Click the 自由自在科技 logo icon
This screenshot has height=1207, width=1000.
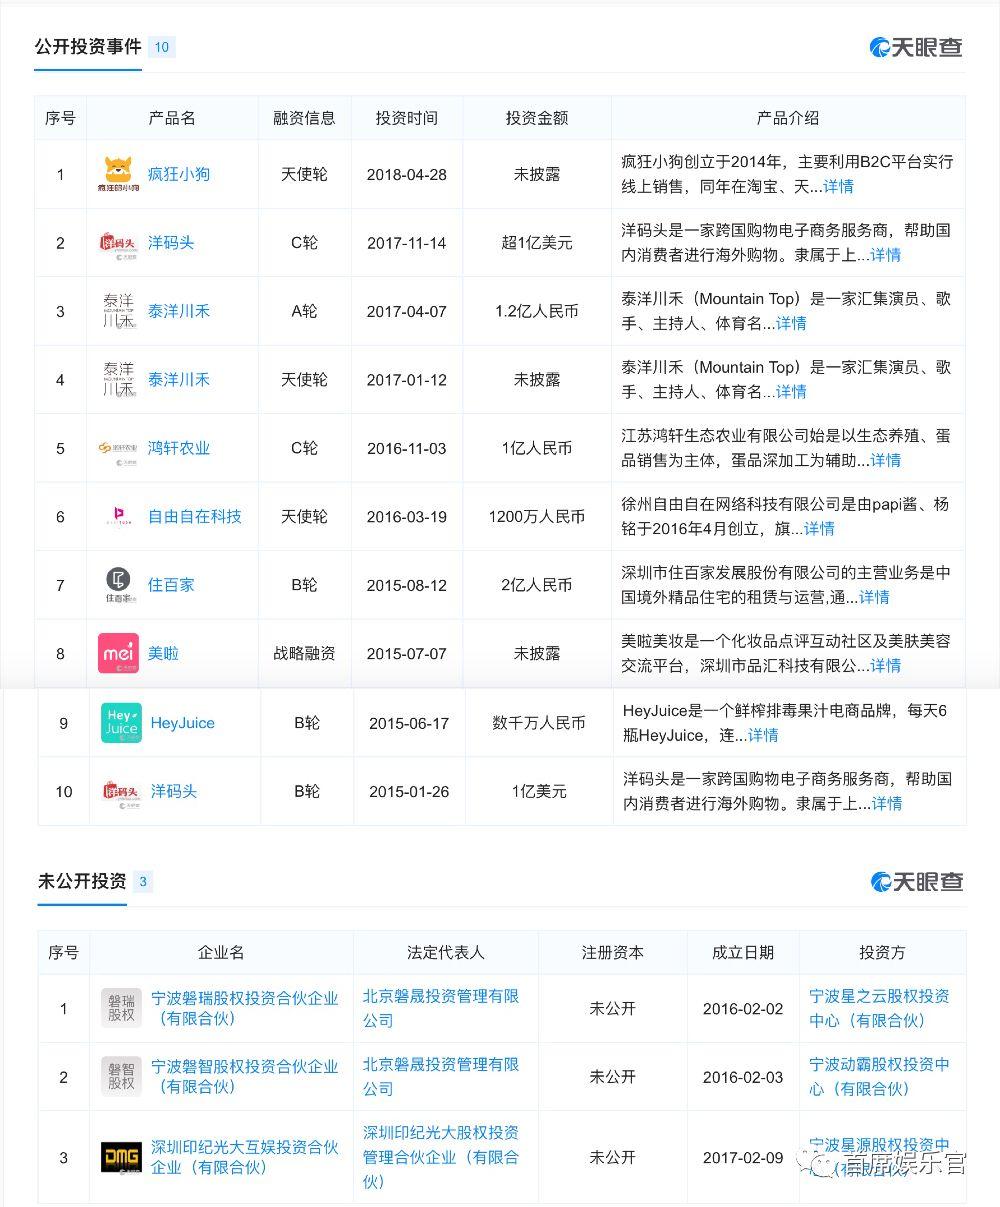pos(118,517)
